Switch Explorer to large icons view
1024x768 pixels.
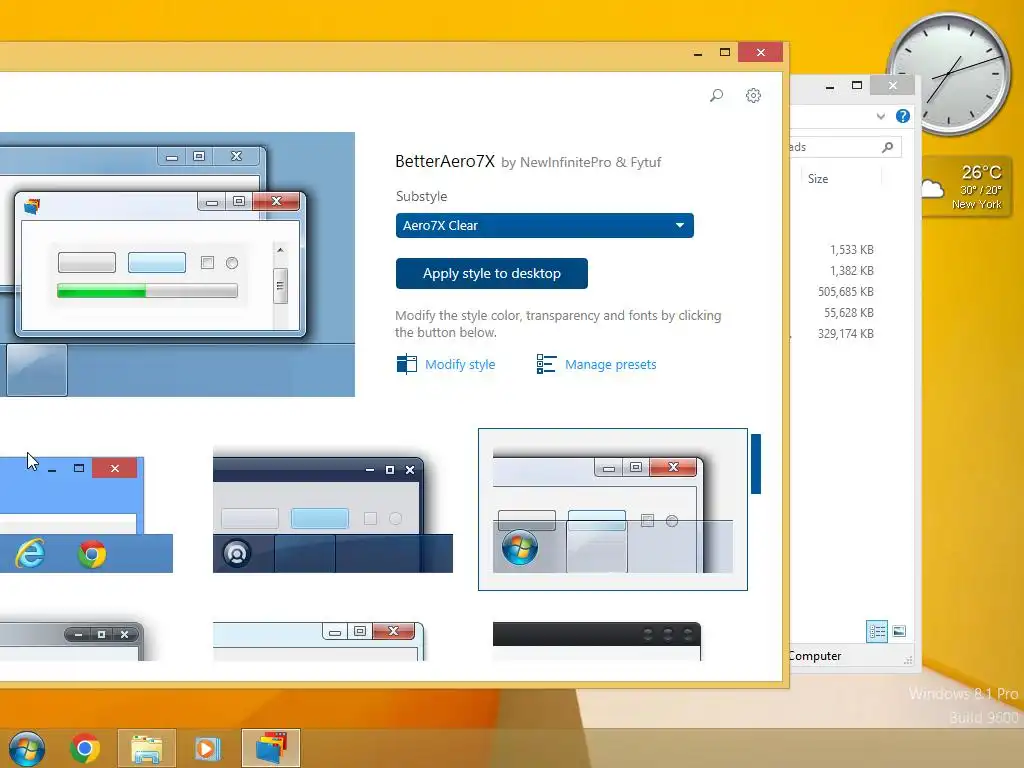coord(899,631)
